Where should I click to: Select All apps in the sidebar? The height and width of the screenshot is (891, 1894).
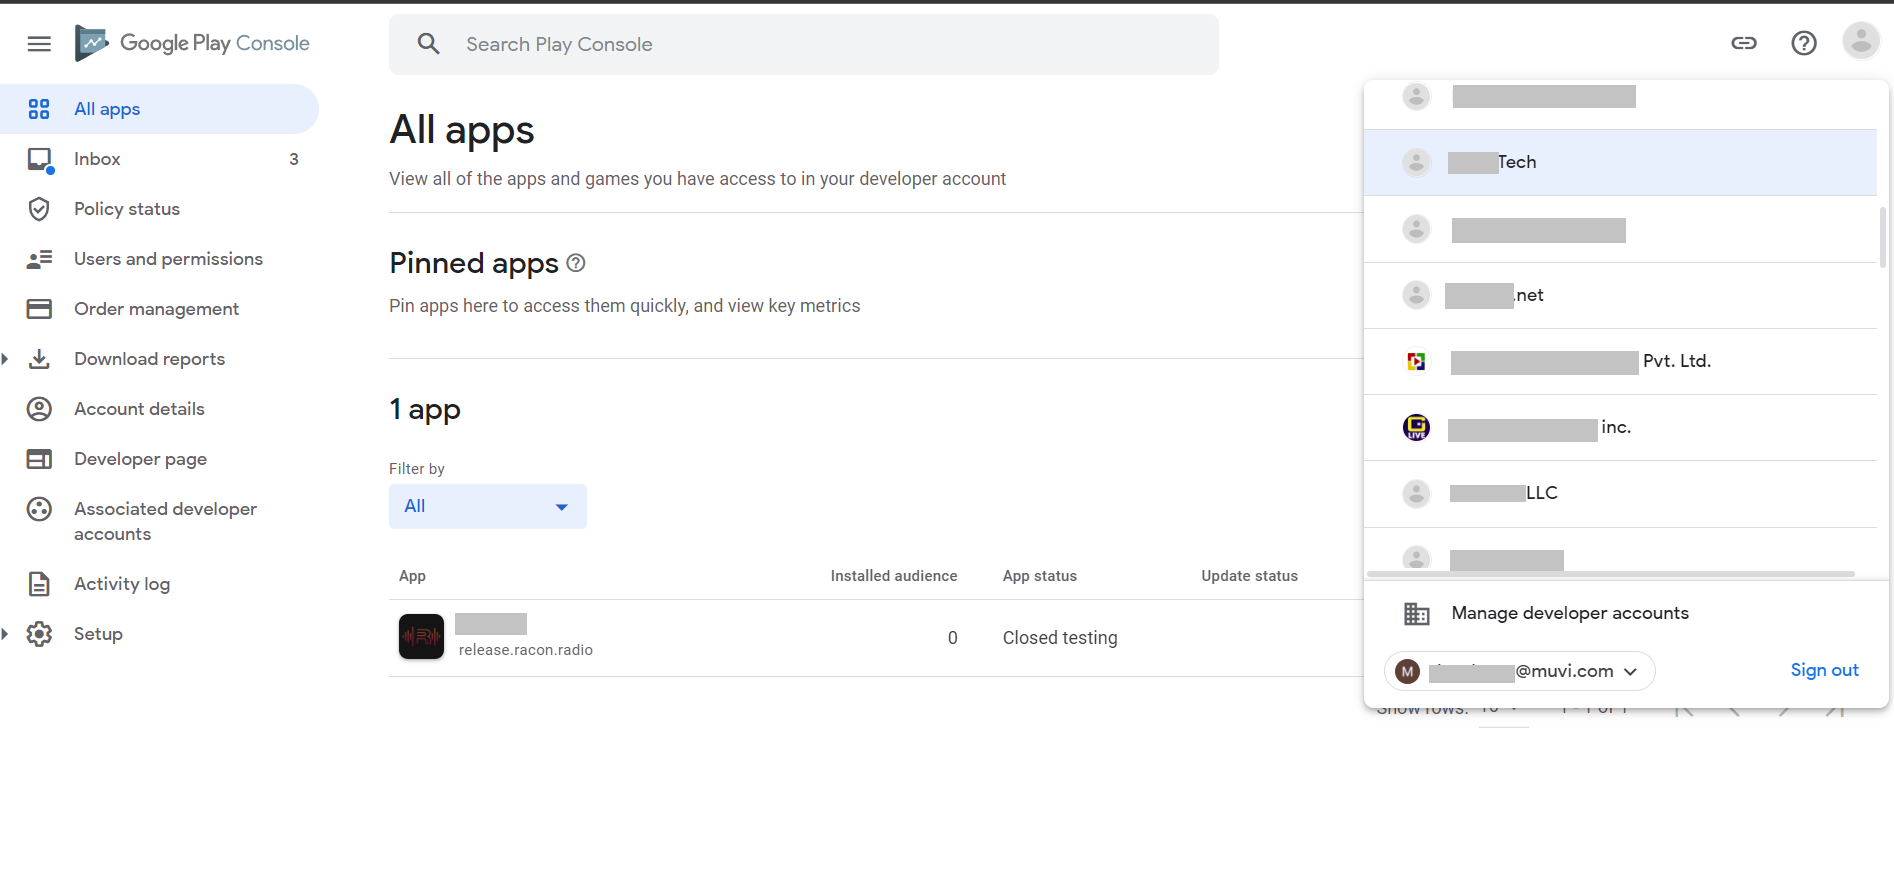[x=160, y=109]
